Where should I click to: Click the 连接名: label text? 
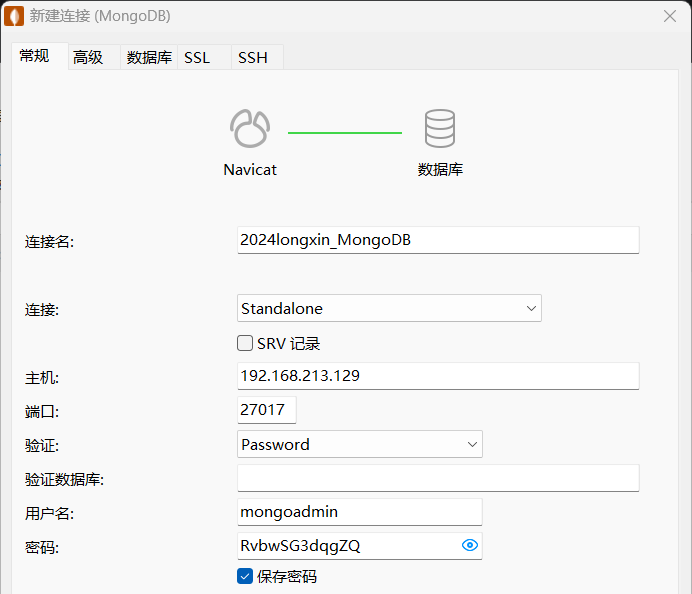click(x=49, y=242)
